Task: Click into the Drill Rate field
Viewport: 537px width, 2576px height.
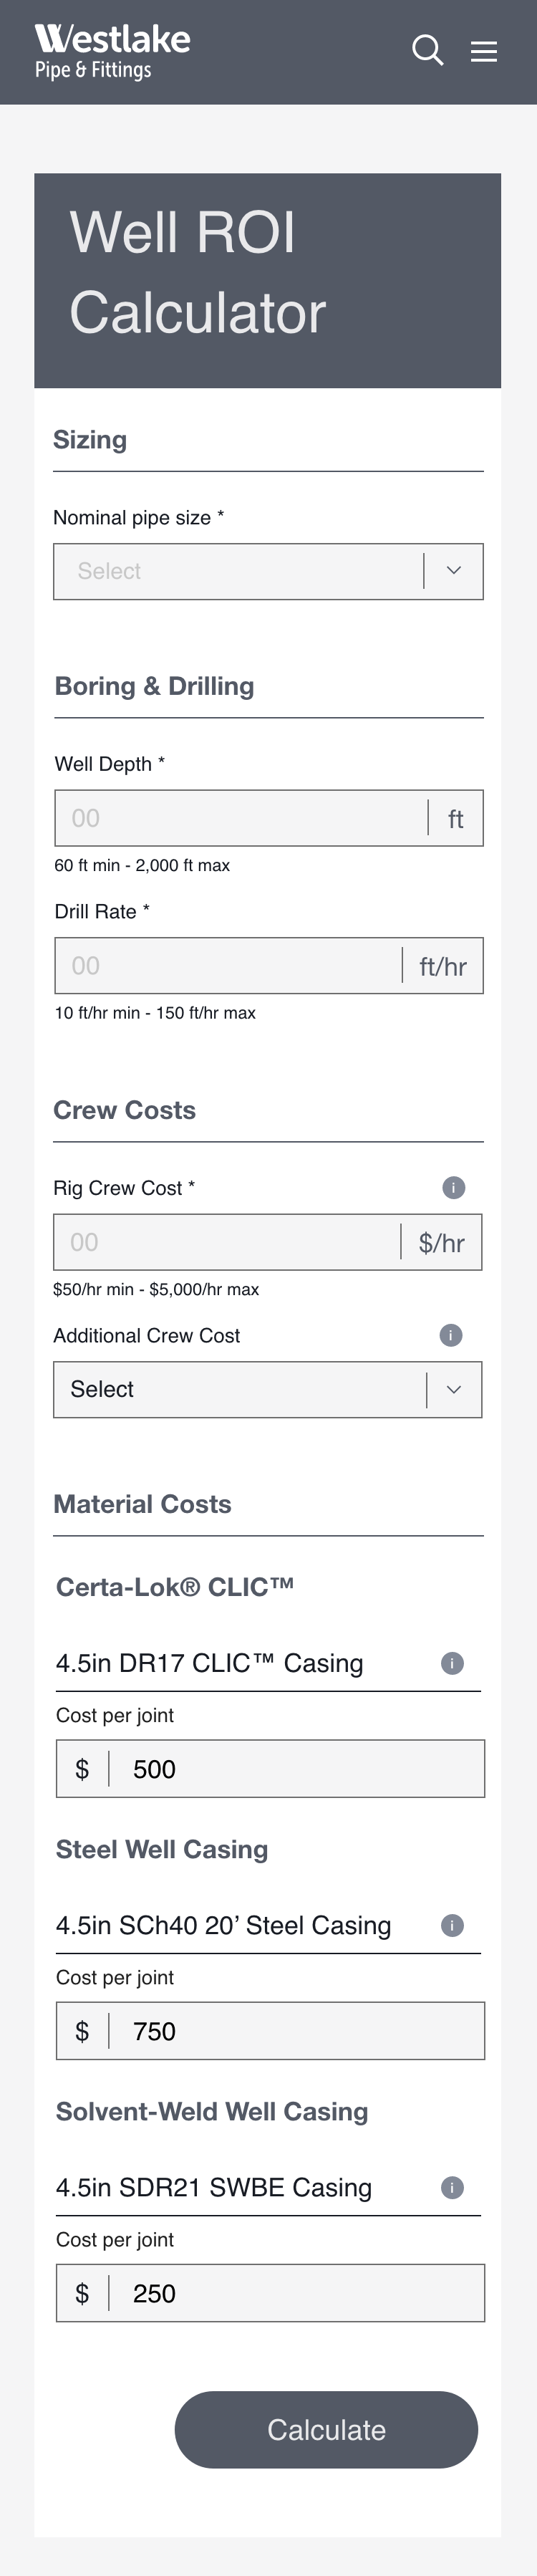Action: 228,965
